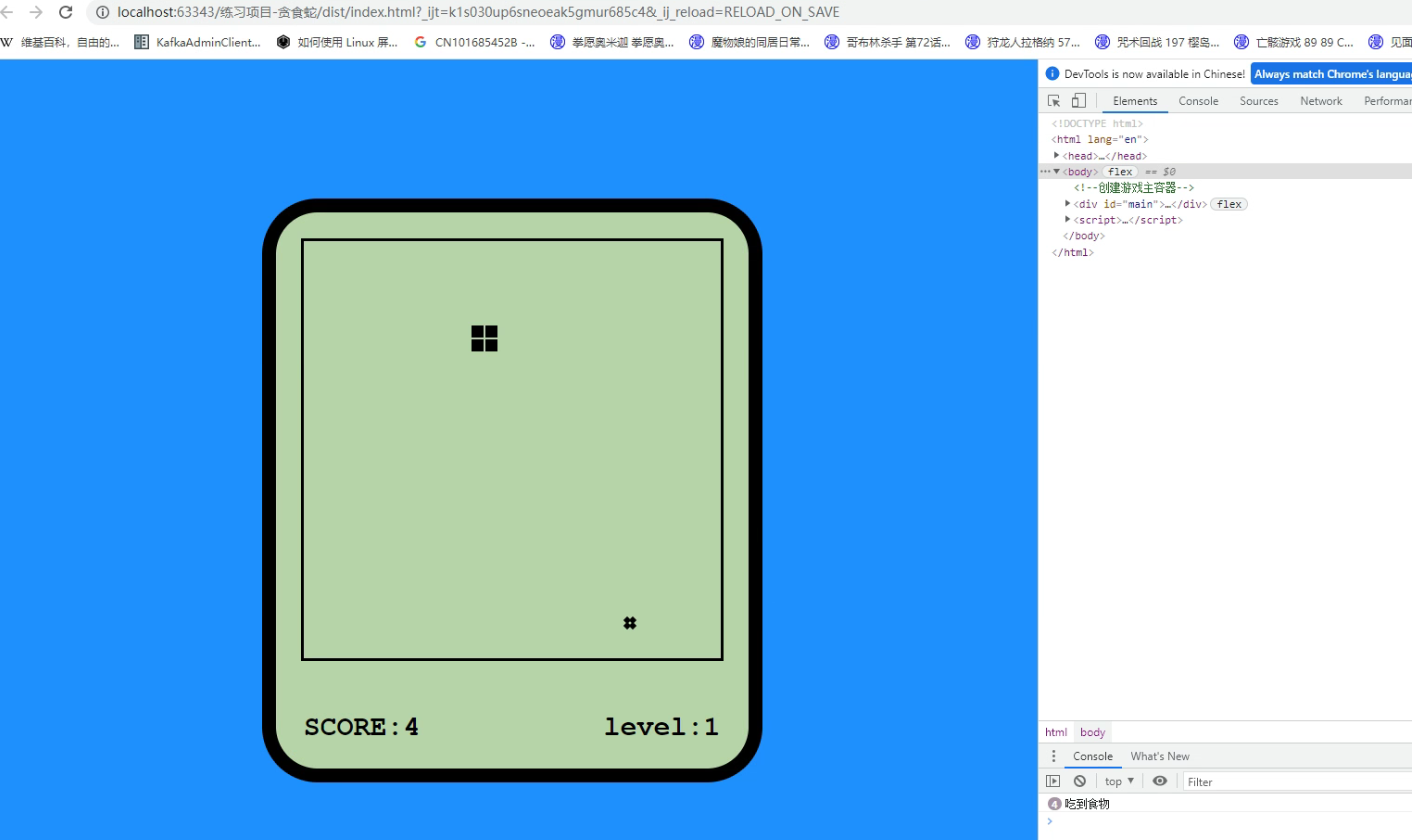The image size is (1412, 840).
Task: Open the top JavaScript context dropdown
Action: tap(1120, 781)
